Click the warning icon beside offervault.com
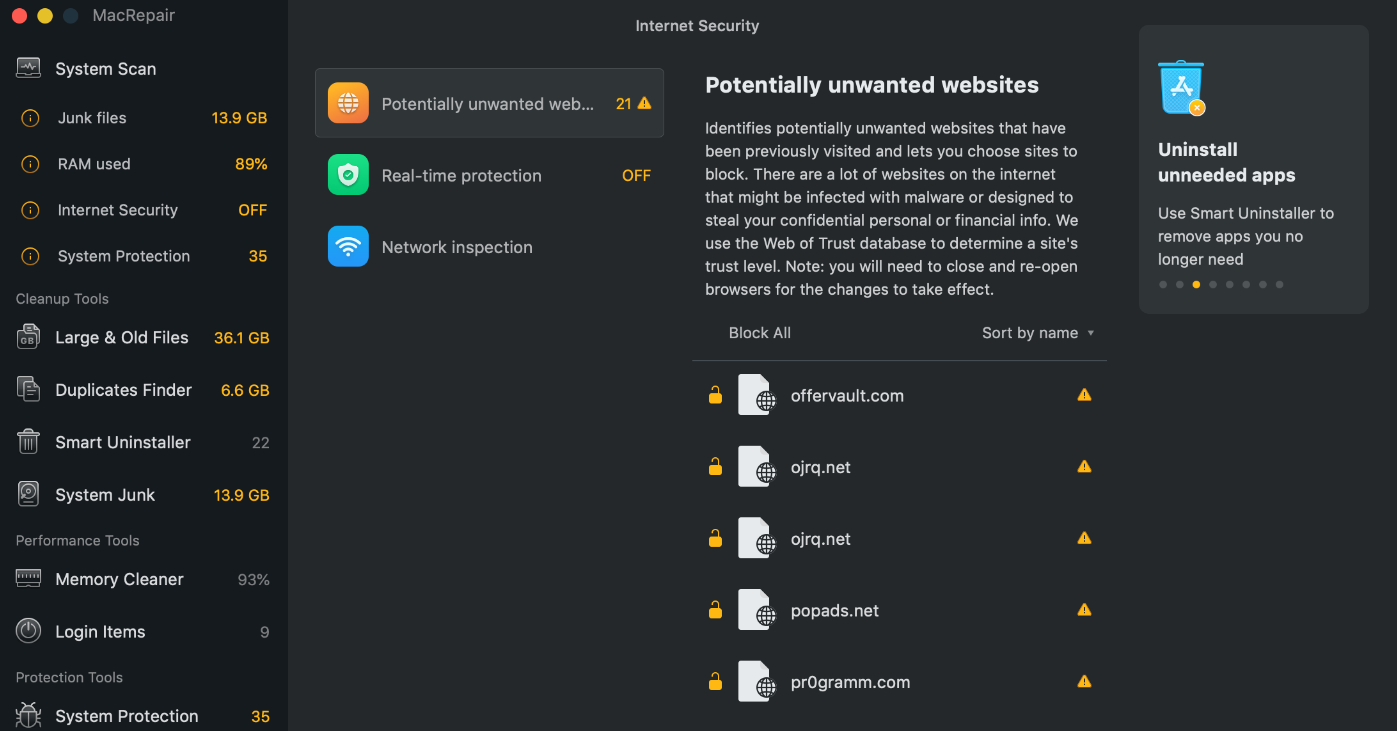 pyautogui.click(x=1084, y=395)
